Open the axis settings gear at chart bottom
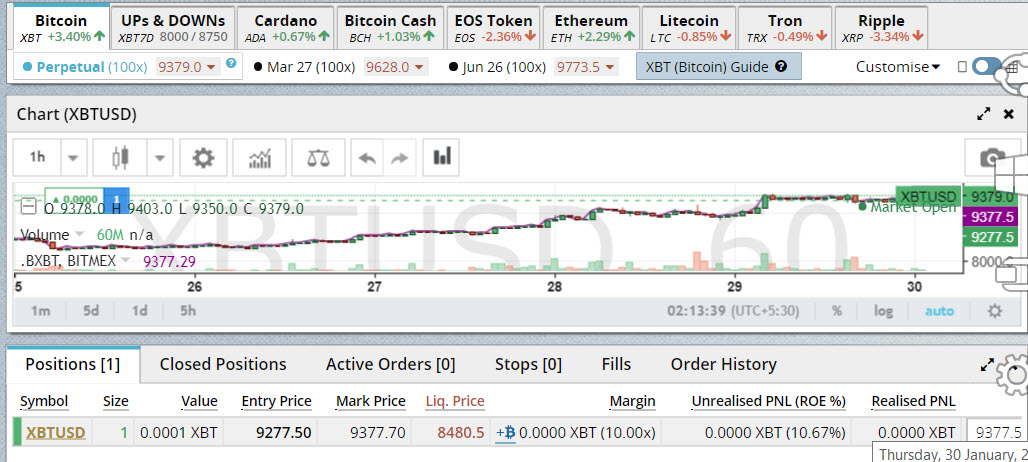The image size is (1028, 462). [x=995, y=311]
